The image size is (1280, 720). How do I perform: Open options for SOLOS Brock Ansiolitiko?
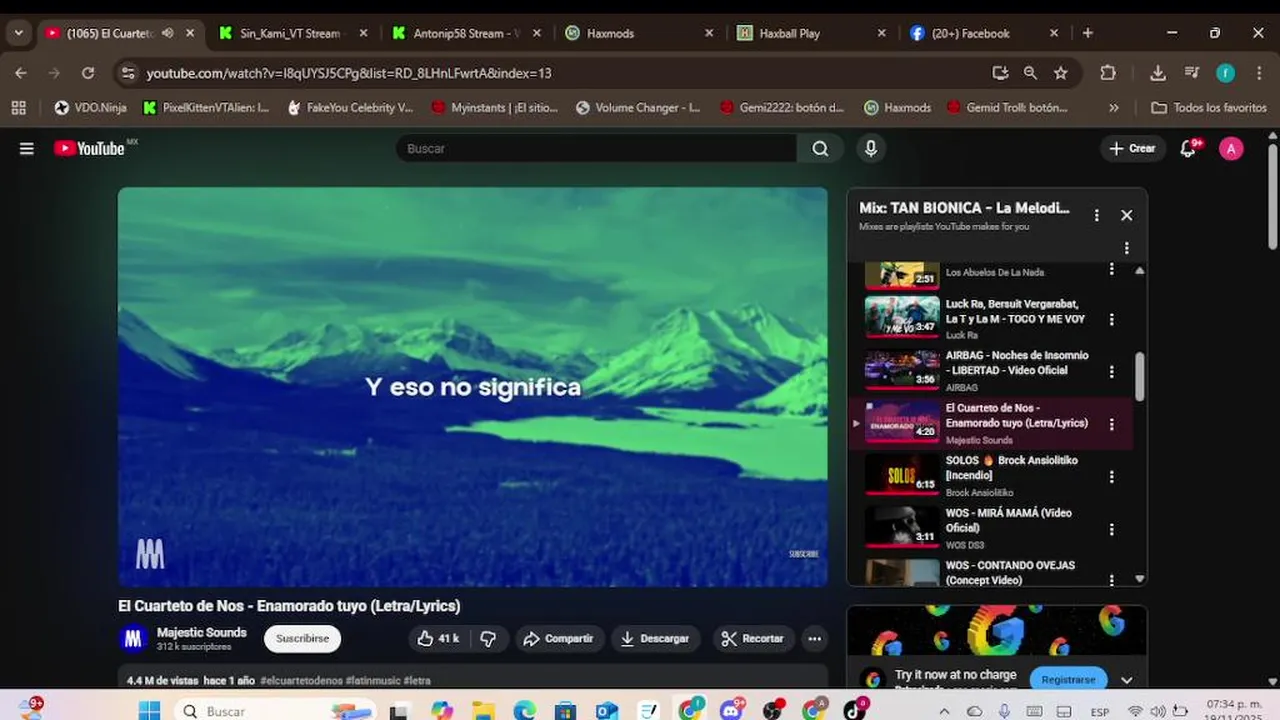tap(1111, 476)
